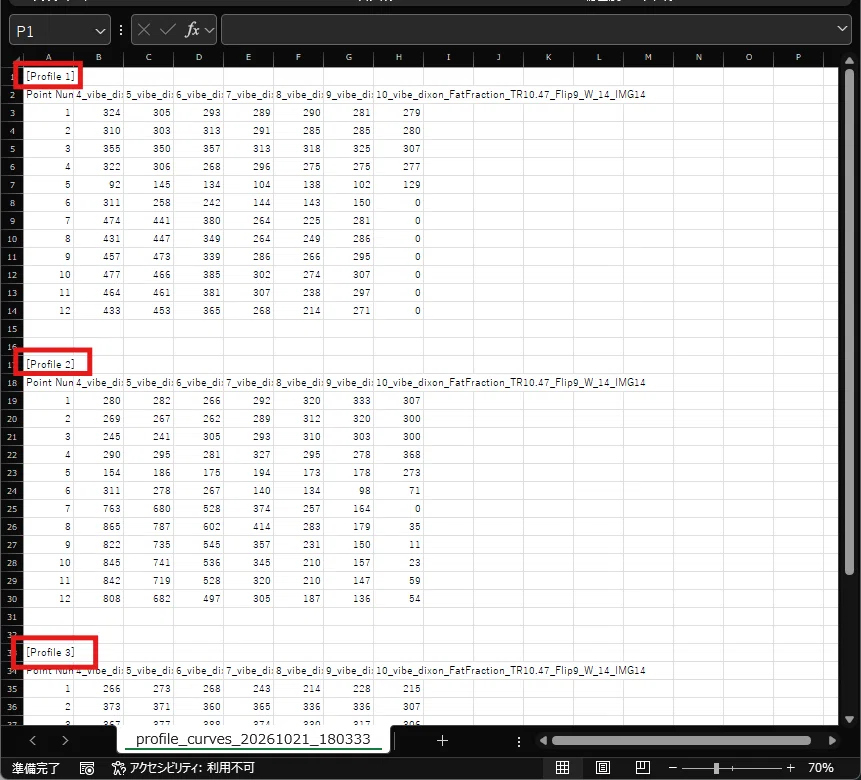
Task: Open the Name Box dropdown arrow
Action: click(100, 31)
